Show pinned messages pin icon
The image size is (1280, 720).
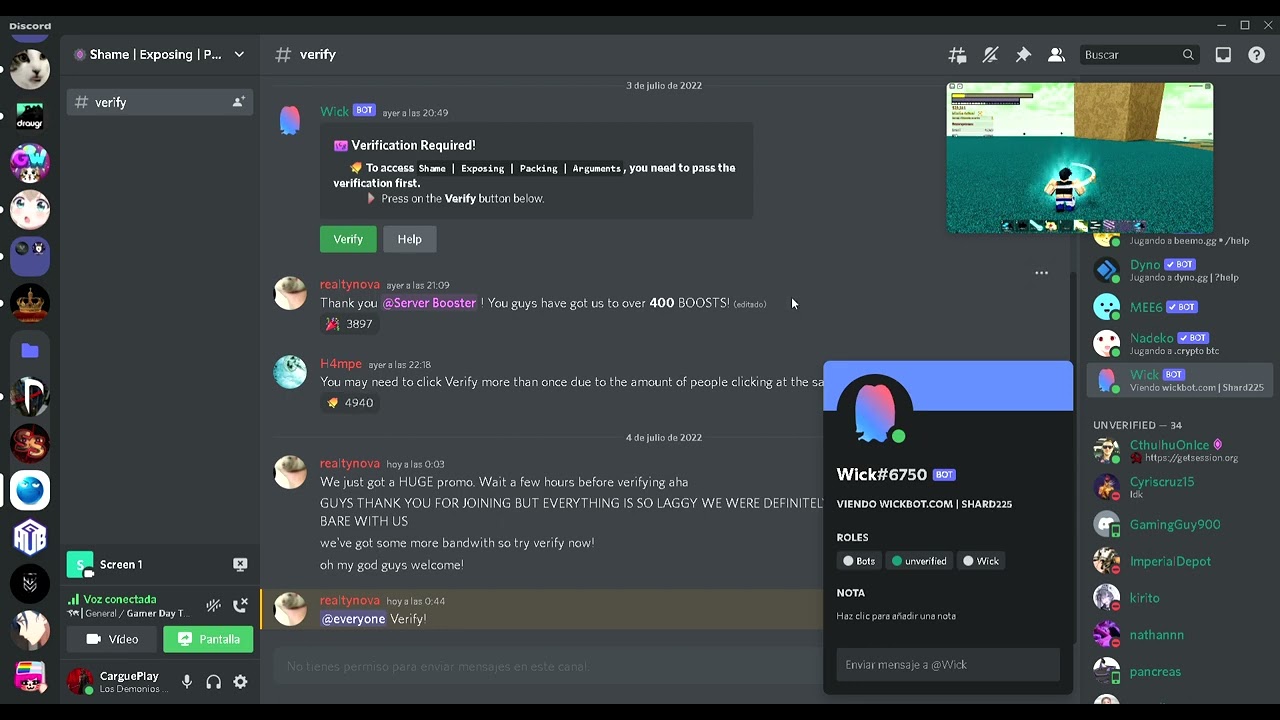click(x=1023, y=55)
